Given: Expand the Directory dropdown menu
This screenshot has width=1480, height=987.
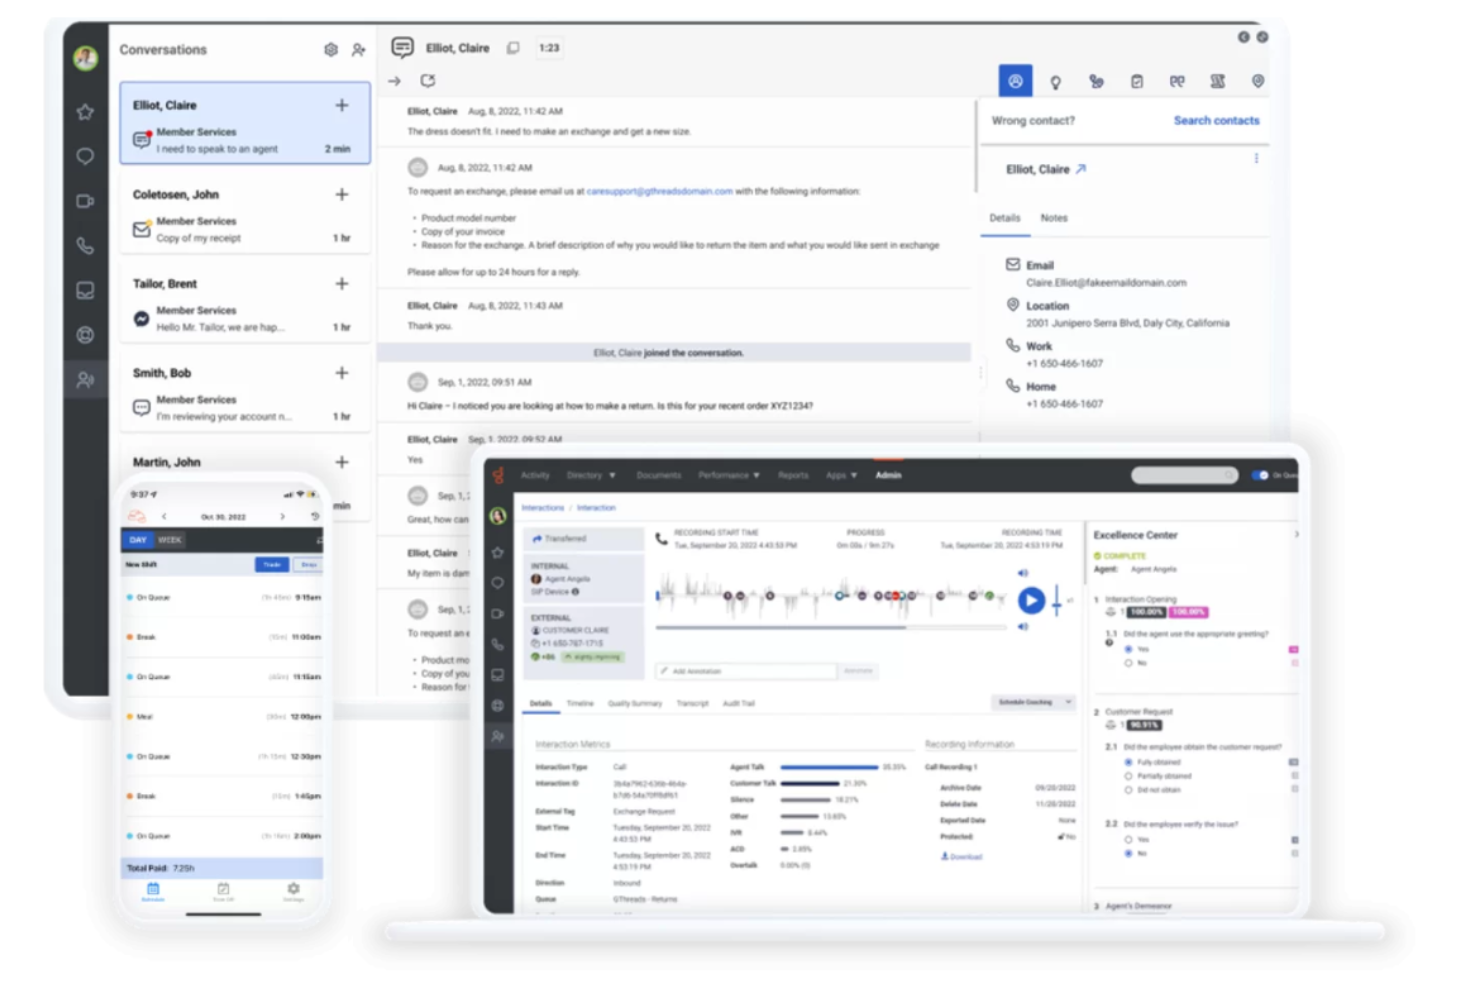Looking at the screenshot, I should (x=591, y=475).
